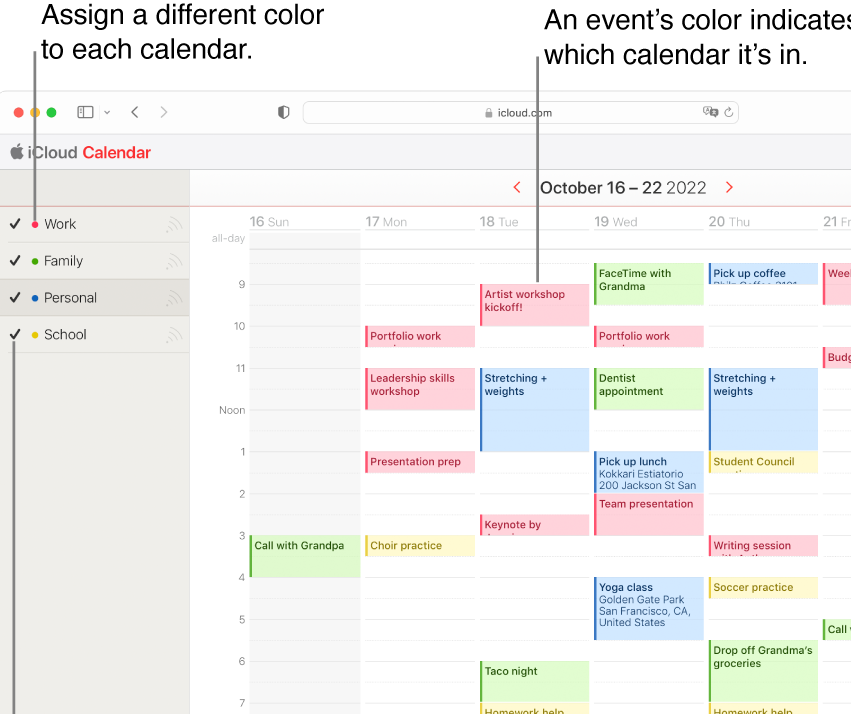Go to previous week with left arrow

pyautogui.click(x=517, y=187)
